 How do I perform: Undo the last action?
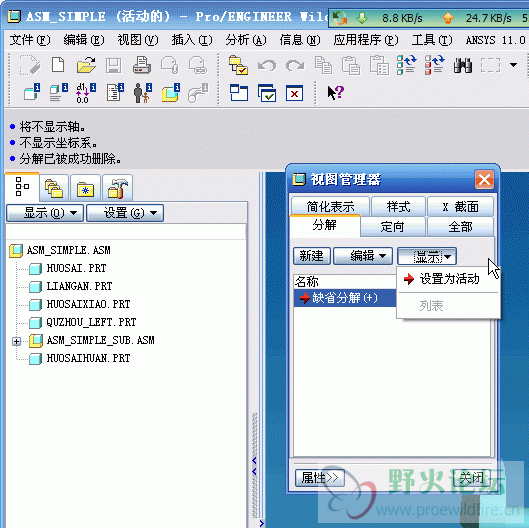point(267,65)
